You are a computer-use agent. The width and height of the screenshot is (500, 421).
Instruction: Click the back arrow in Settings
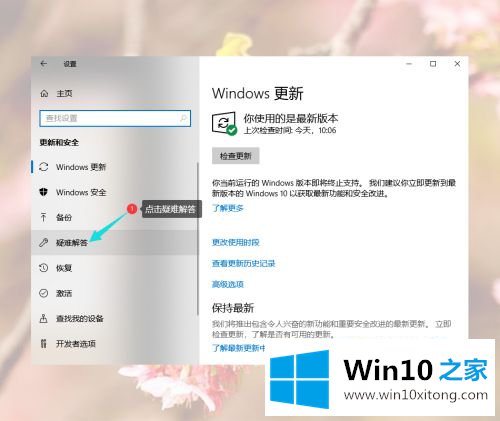coord(44,63)
